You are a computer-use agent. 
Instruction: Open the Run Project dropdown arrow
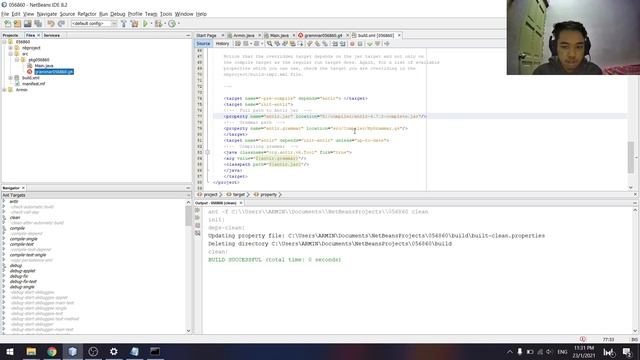(151, 24)
